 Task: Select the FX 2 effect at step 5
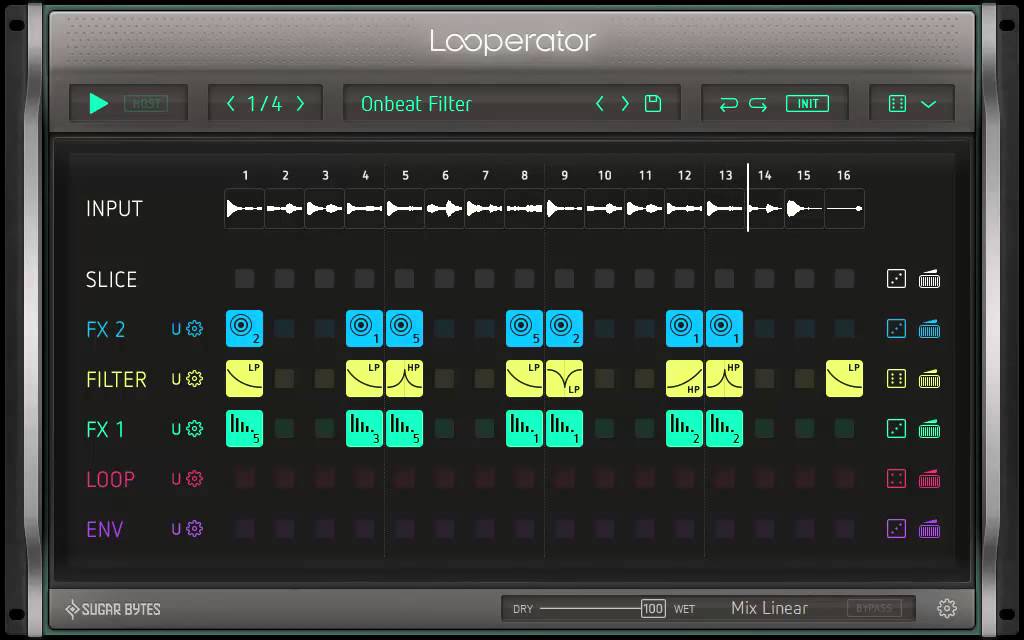click(404, 328)
